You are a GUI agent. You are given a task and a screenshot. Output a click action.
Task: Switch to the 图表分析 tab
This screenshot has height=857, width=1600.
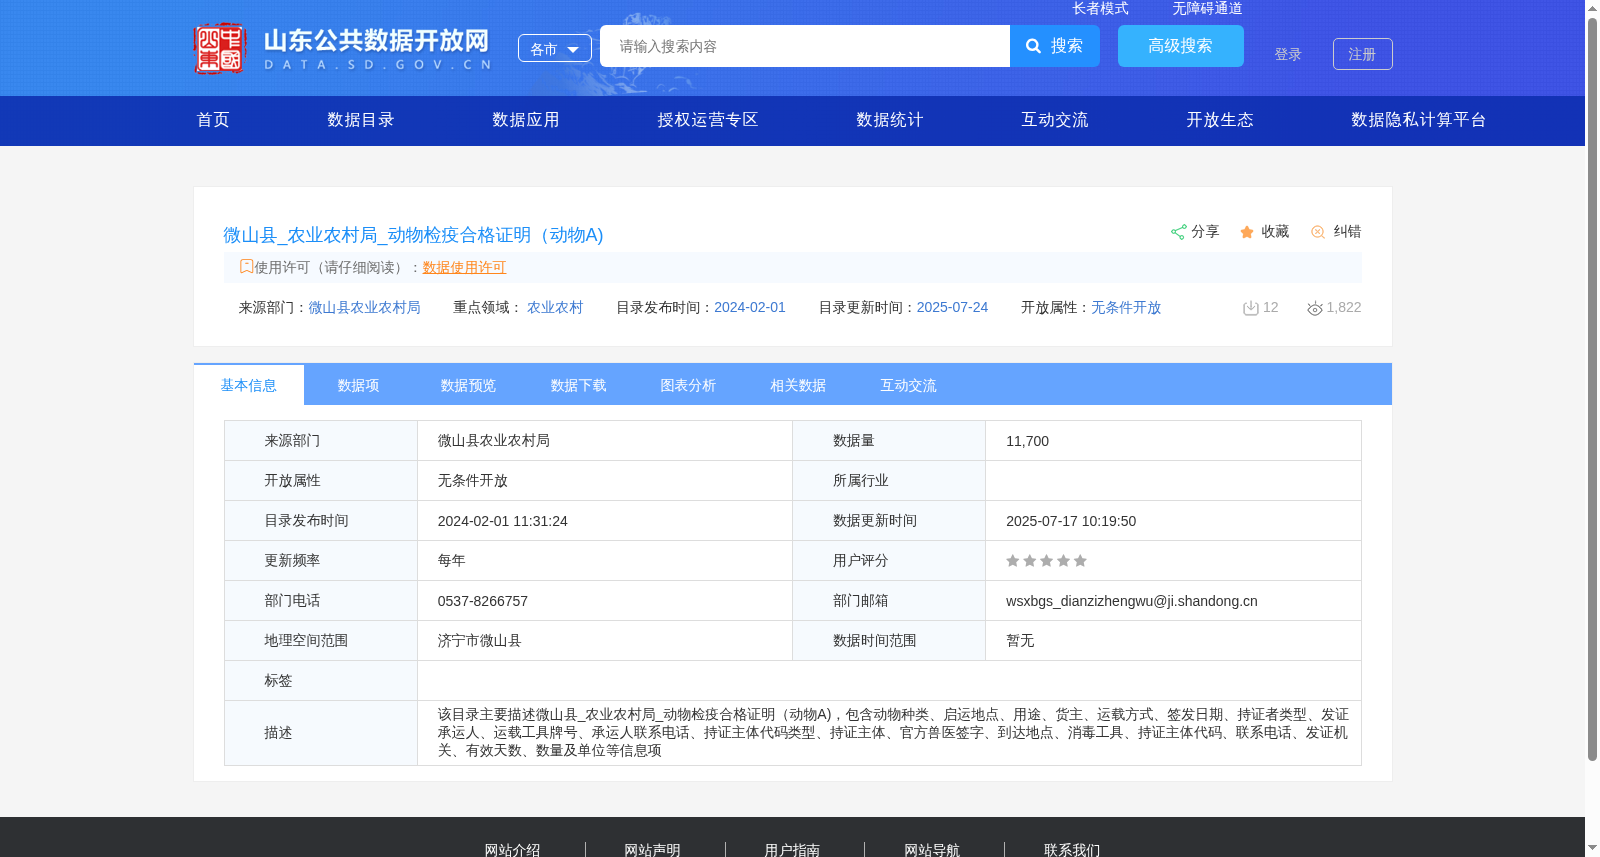click(689, 385)
